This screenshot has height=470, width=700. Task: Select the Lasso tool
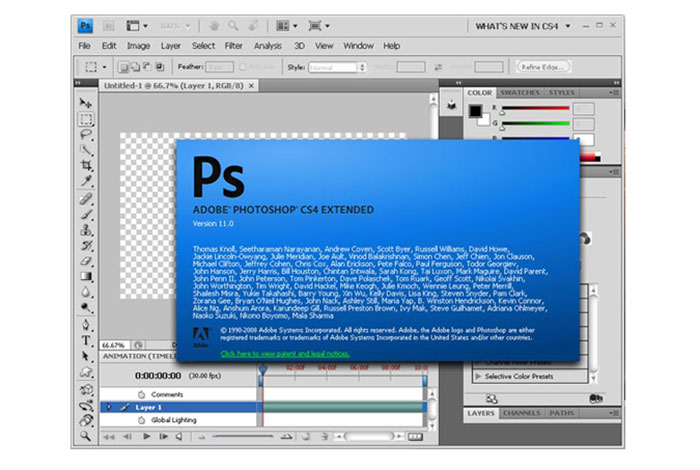(86, 134)
